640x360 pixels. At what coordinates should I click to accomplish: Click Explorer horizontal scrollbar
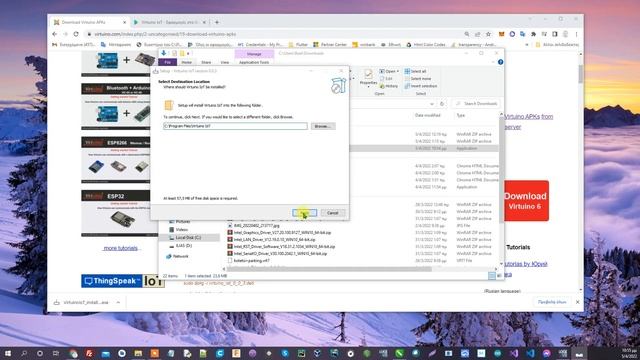329,269
